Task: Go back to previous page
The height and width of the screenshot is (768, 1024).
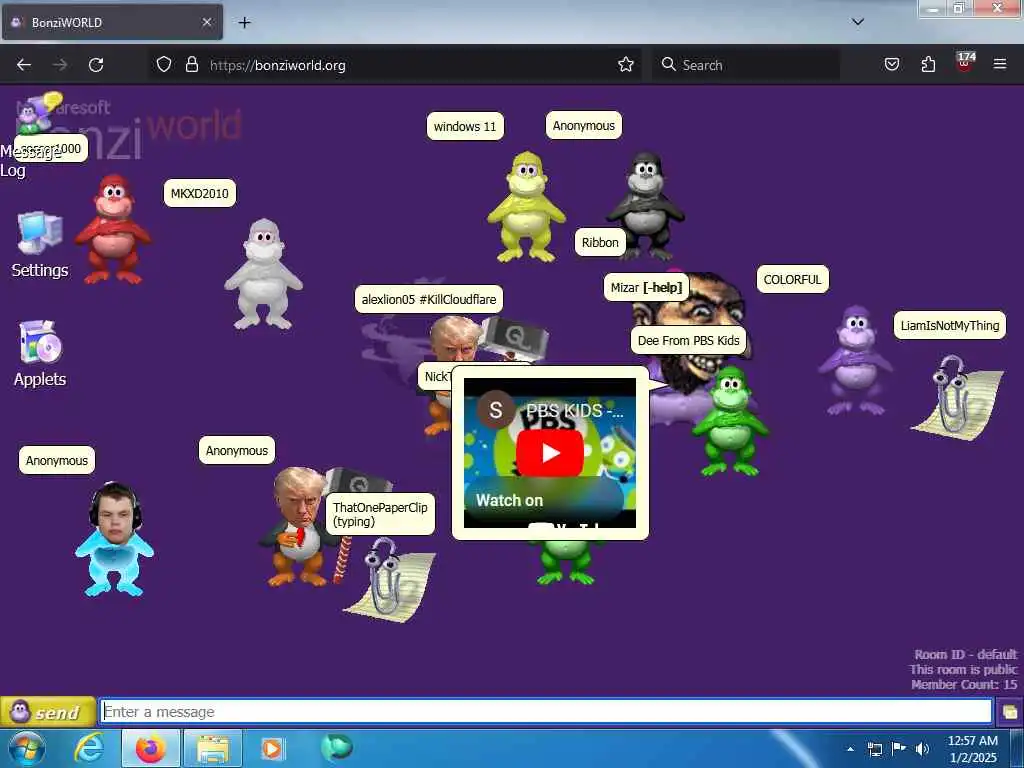Action: click(x=24, y=65)
